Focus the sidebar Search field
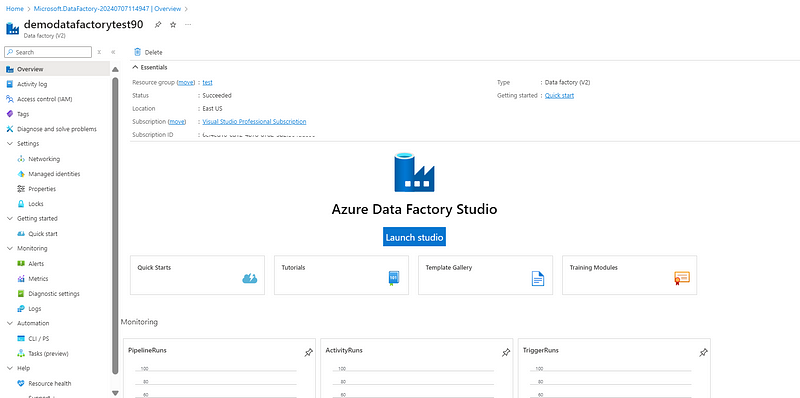 (48, 52)
